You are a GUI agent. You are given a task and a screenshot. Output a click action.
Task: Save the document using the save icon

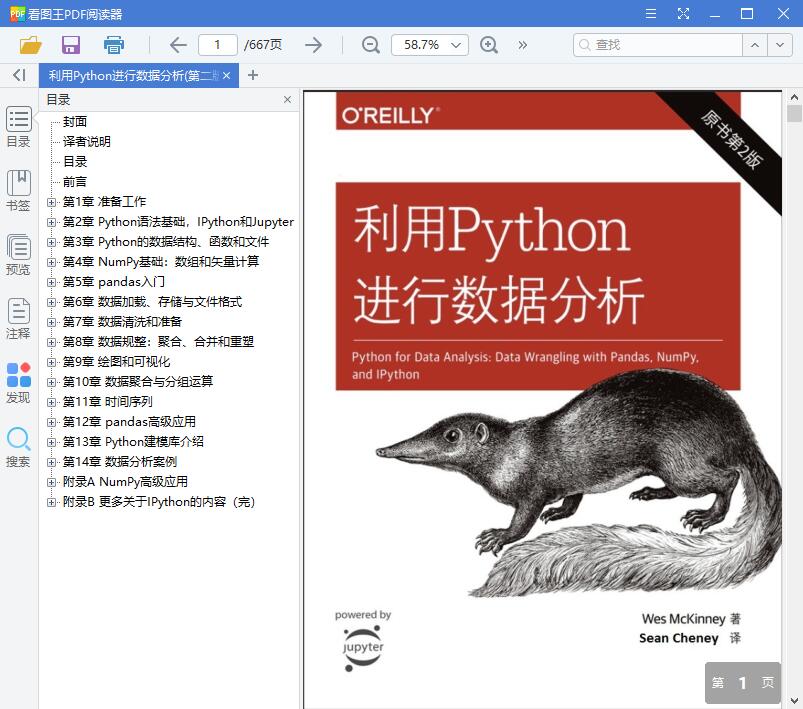coord(69,45)
